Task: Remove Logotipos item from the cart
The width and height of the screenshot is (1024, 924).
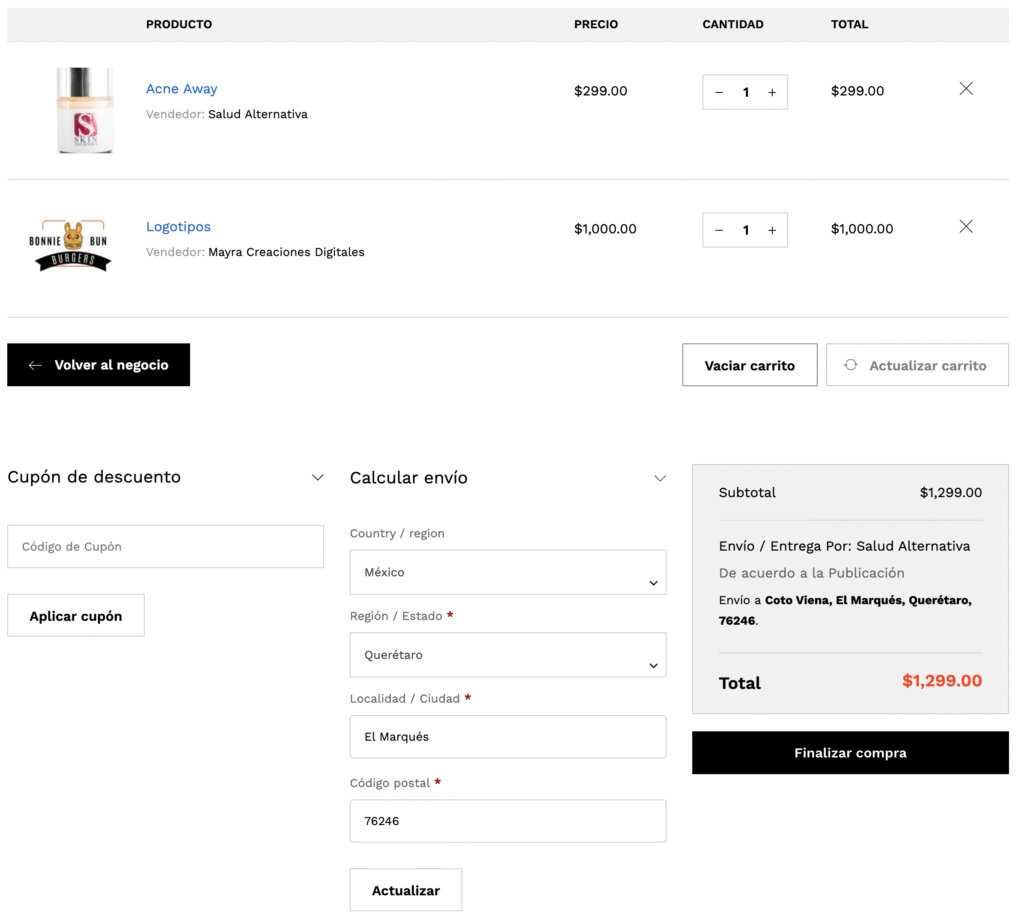Action: click(x=965, y=227)
